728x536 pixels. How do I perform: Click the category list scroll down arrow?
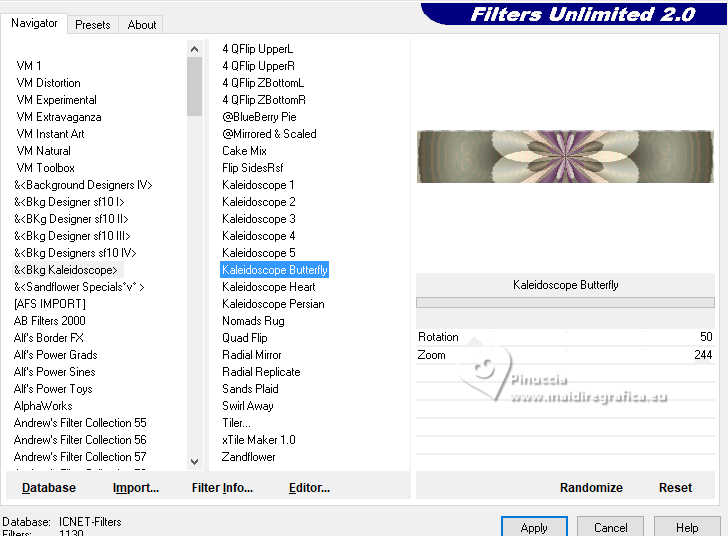[x=195, y=462]
